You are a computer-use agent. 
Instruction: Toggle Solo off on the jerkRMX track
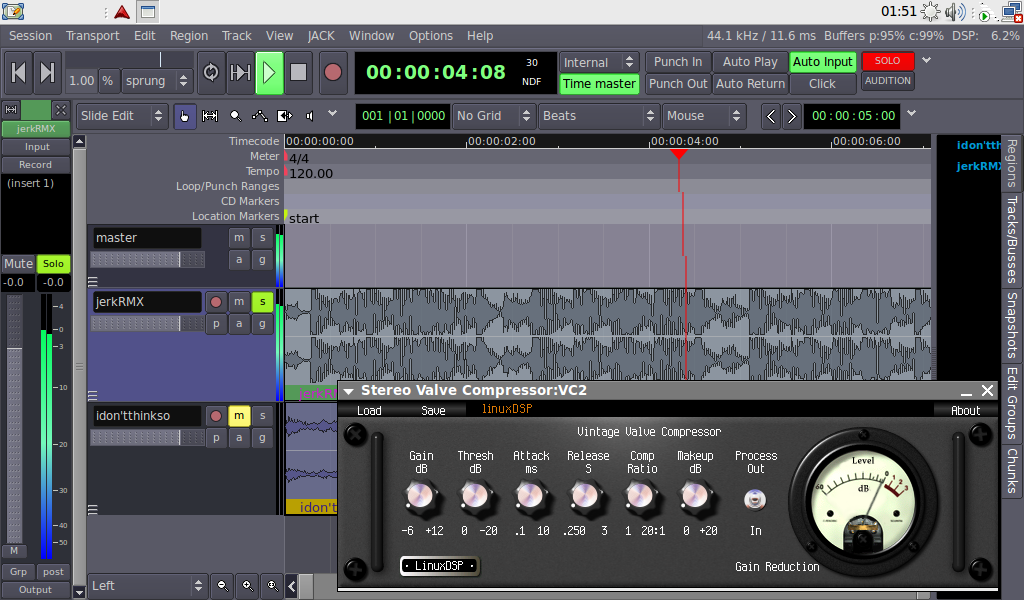(262, 301)
